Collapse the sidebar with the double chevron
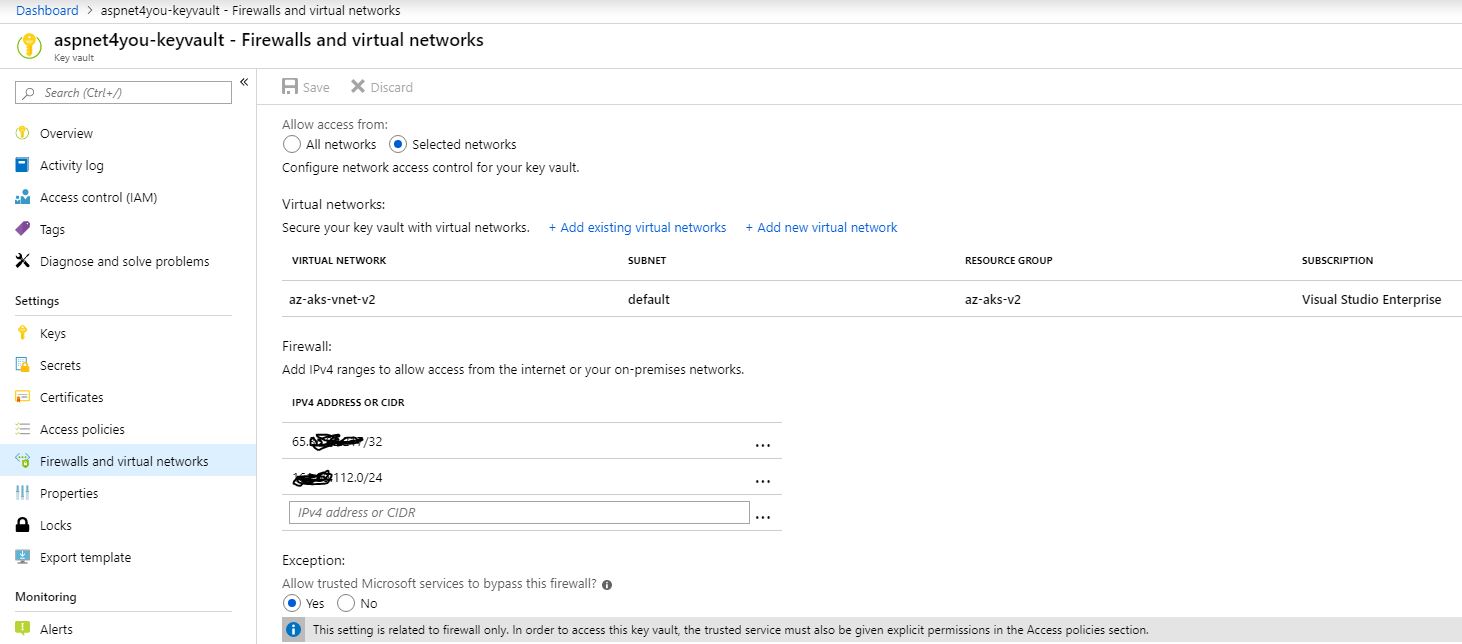 (244, 82)
